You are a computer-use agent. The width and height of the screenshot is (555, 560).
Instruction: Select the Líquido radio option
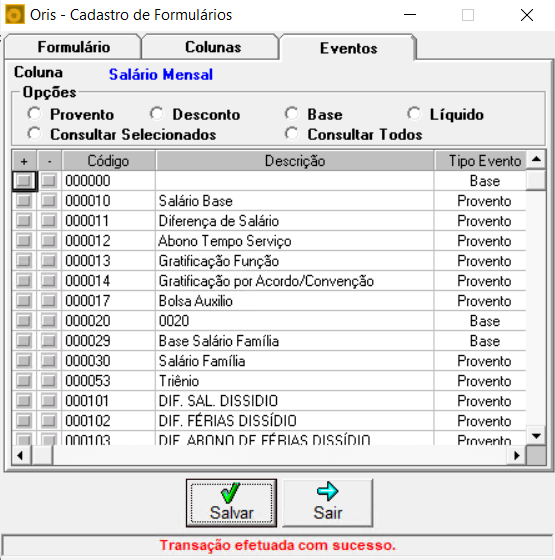(414, 114)
